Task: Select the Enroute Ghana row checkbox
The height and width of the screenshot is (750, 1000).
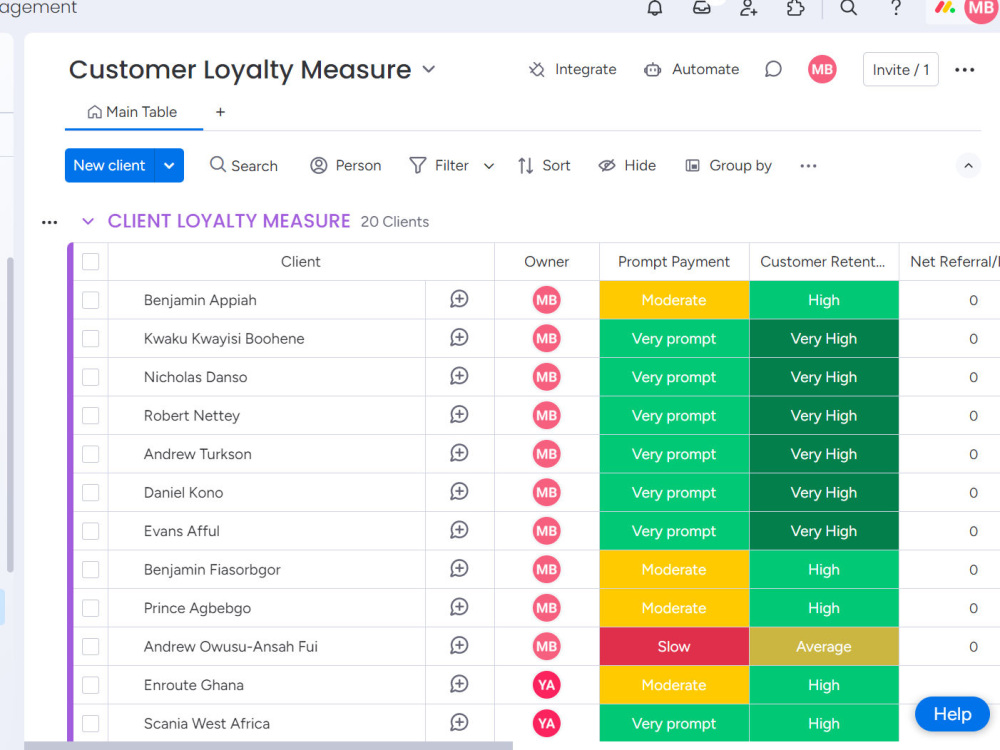Action: coord(91,685)
